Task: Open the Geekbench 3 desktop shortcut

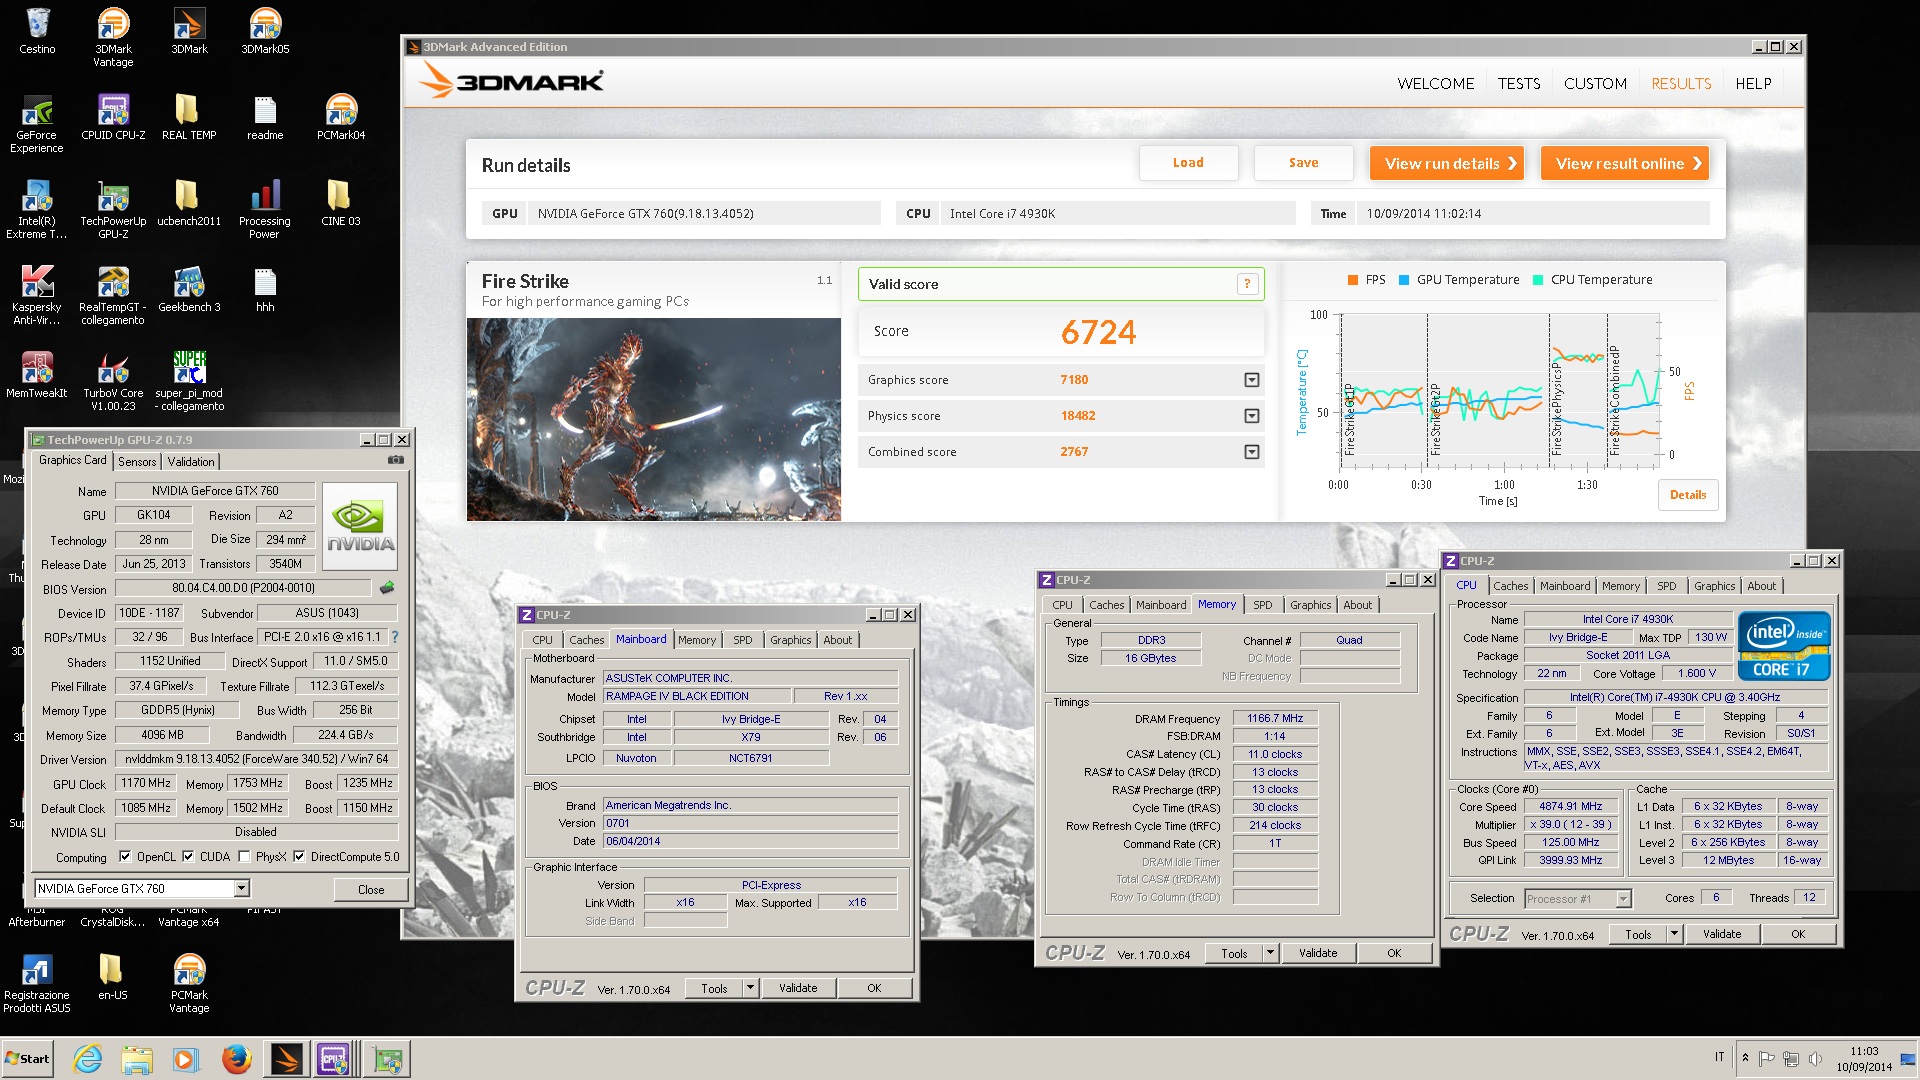Action: (x=189, y=288)
